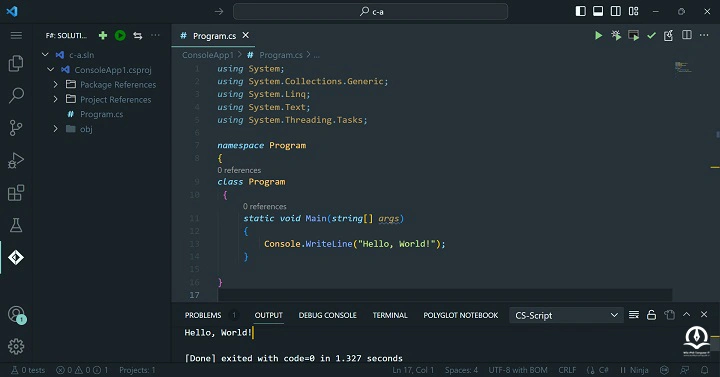The height and width of the screenshot is (377, 720).
Task: Expand the obj folder
Action: (56, 129)
